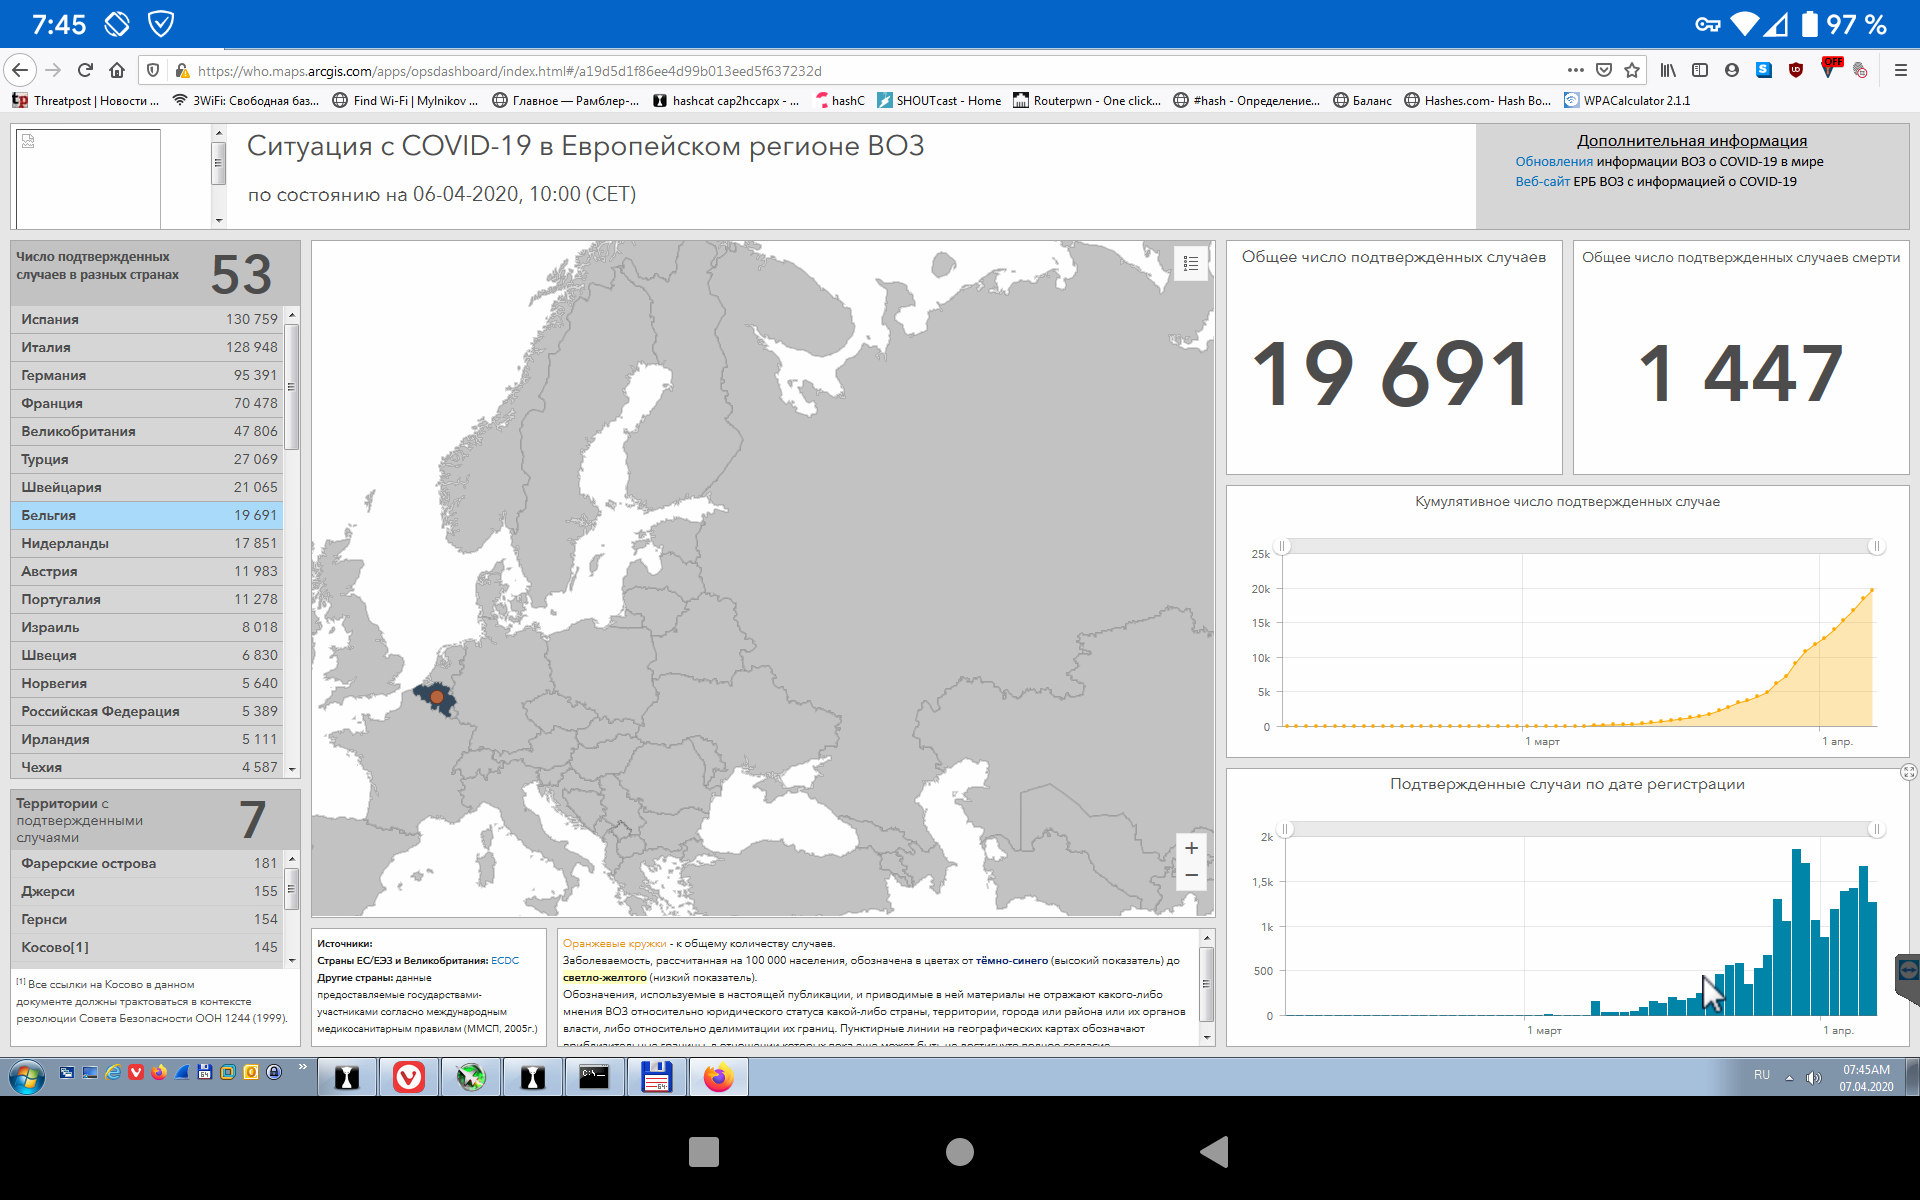
Task: Open the Firefox hamburger menu
Action: [x=1900, y=70]
